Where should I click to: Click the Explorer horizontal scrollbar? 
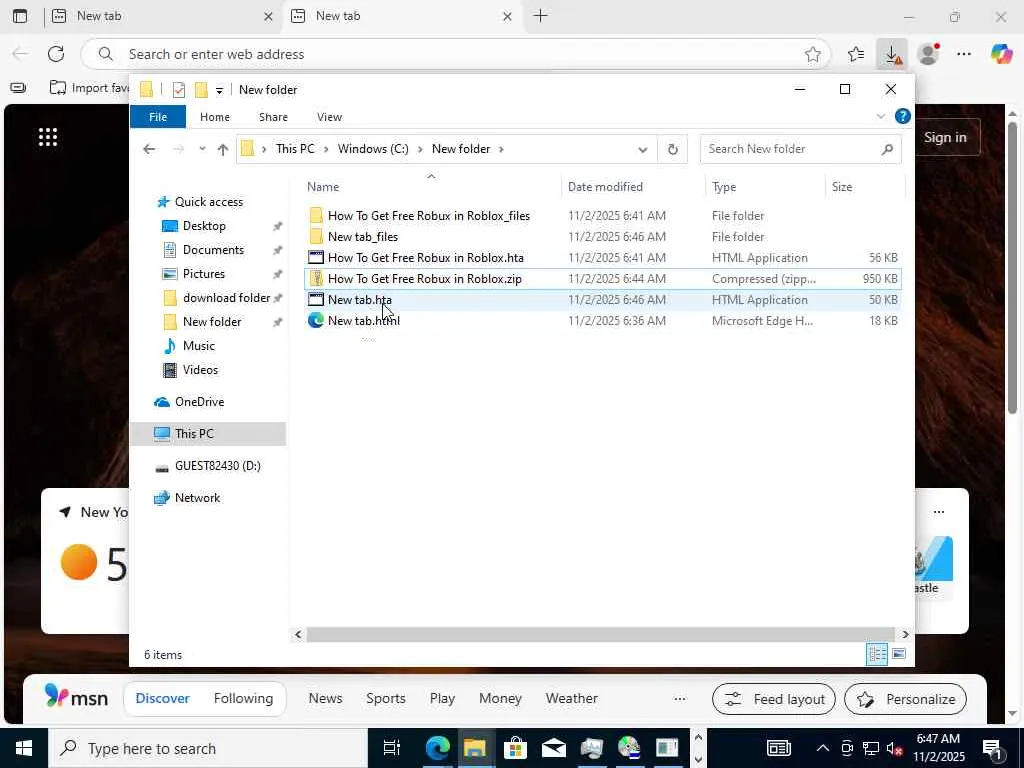pyautogui.click(x=600, y=635)
